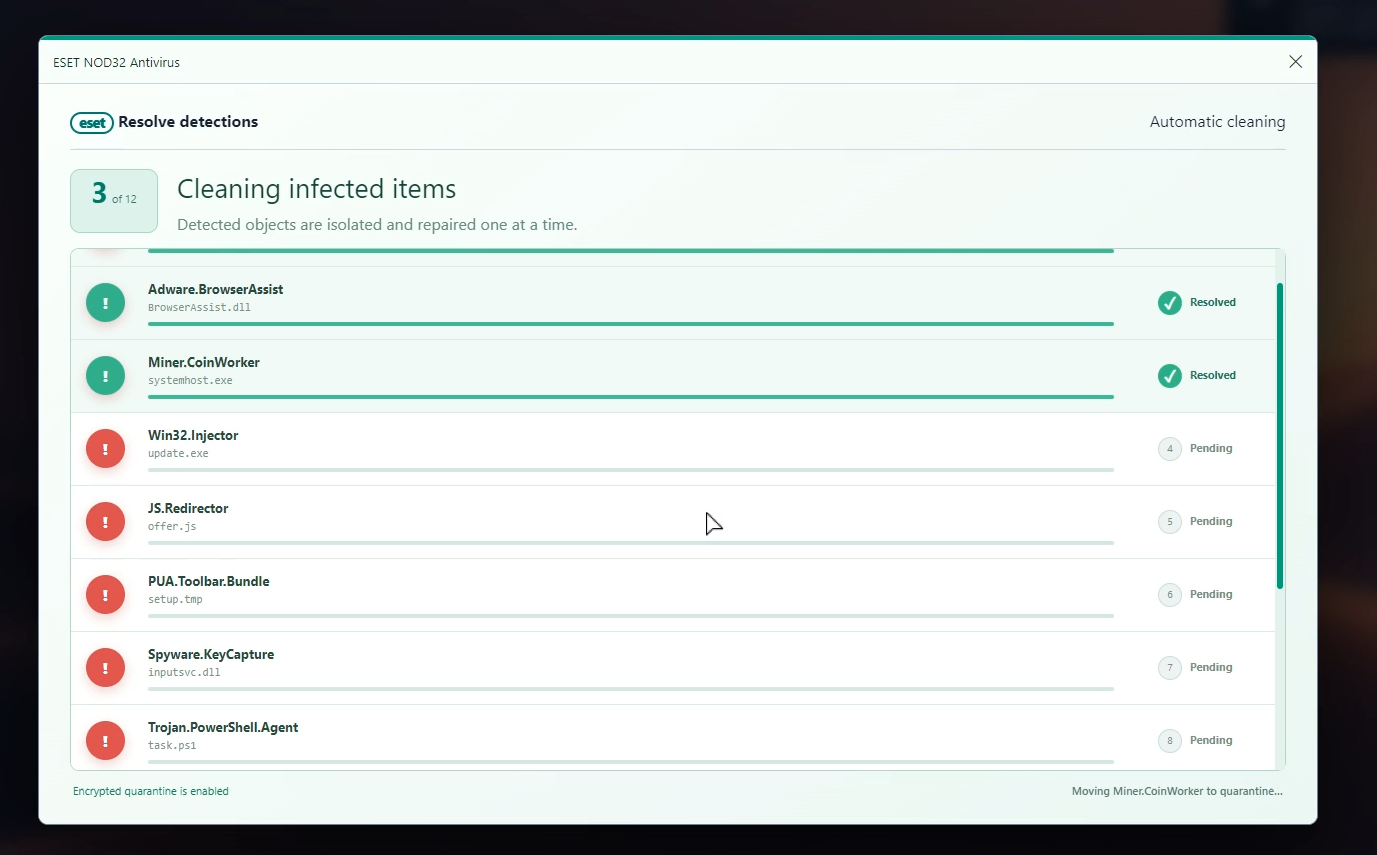Click the setup.tmp file name
The height and width of the screenshot is (855, 1377).
175,600
